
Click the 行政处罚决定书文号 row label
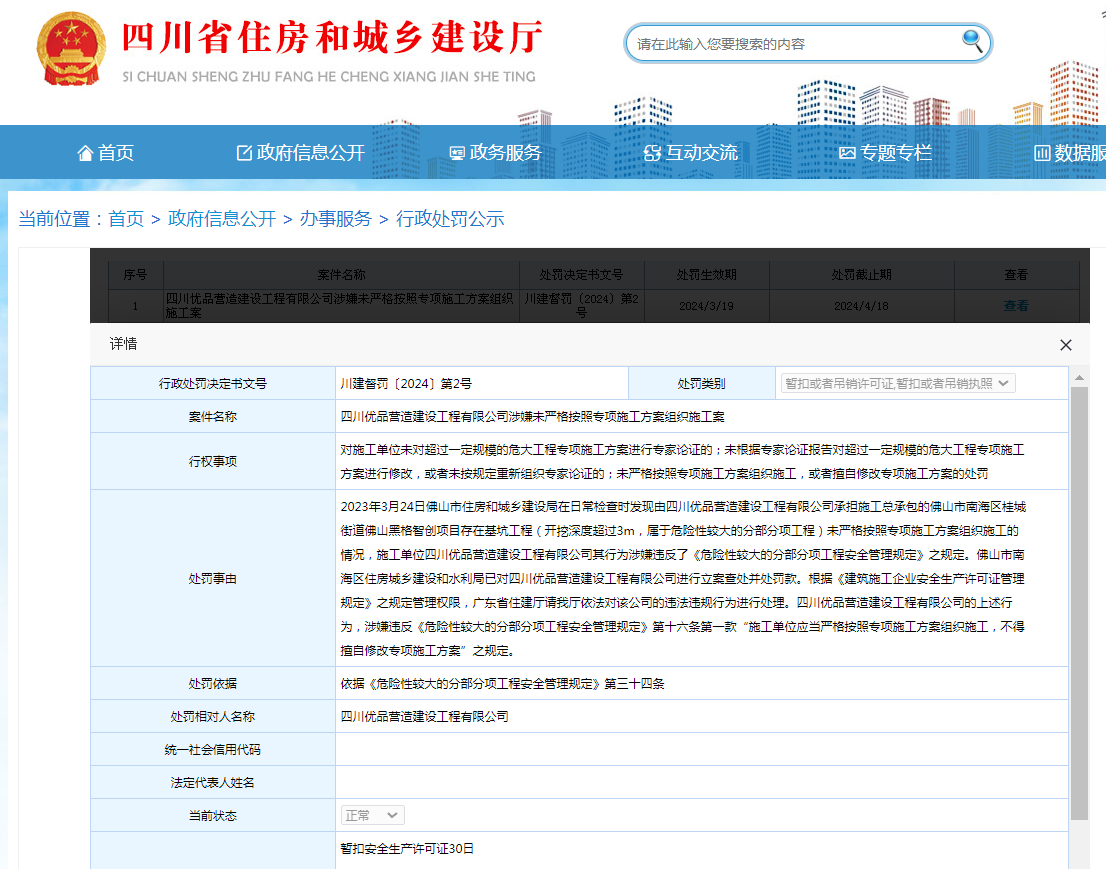point(212,384)
